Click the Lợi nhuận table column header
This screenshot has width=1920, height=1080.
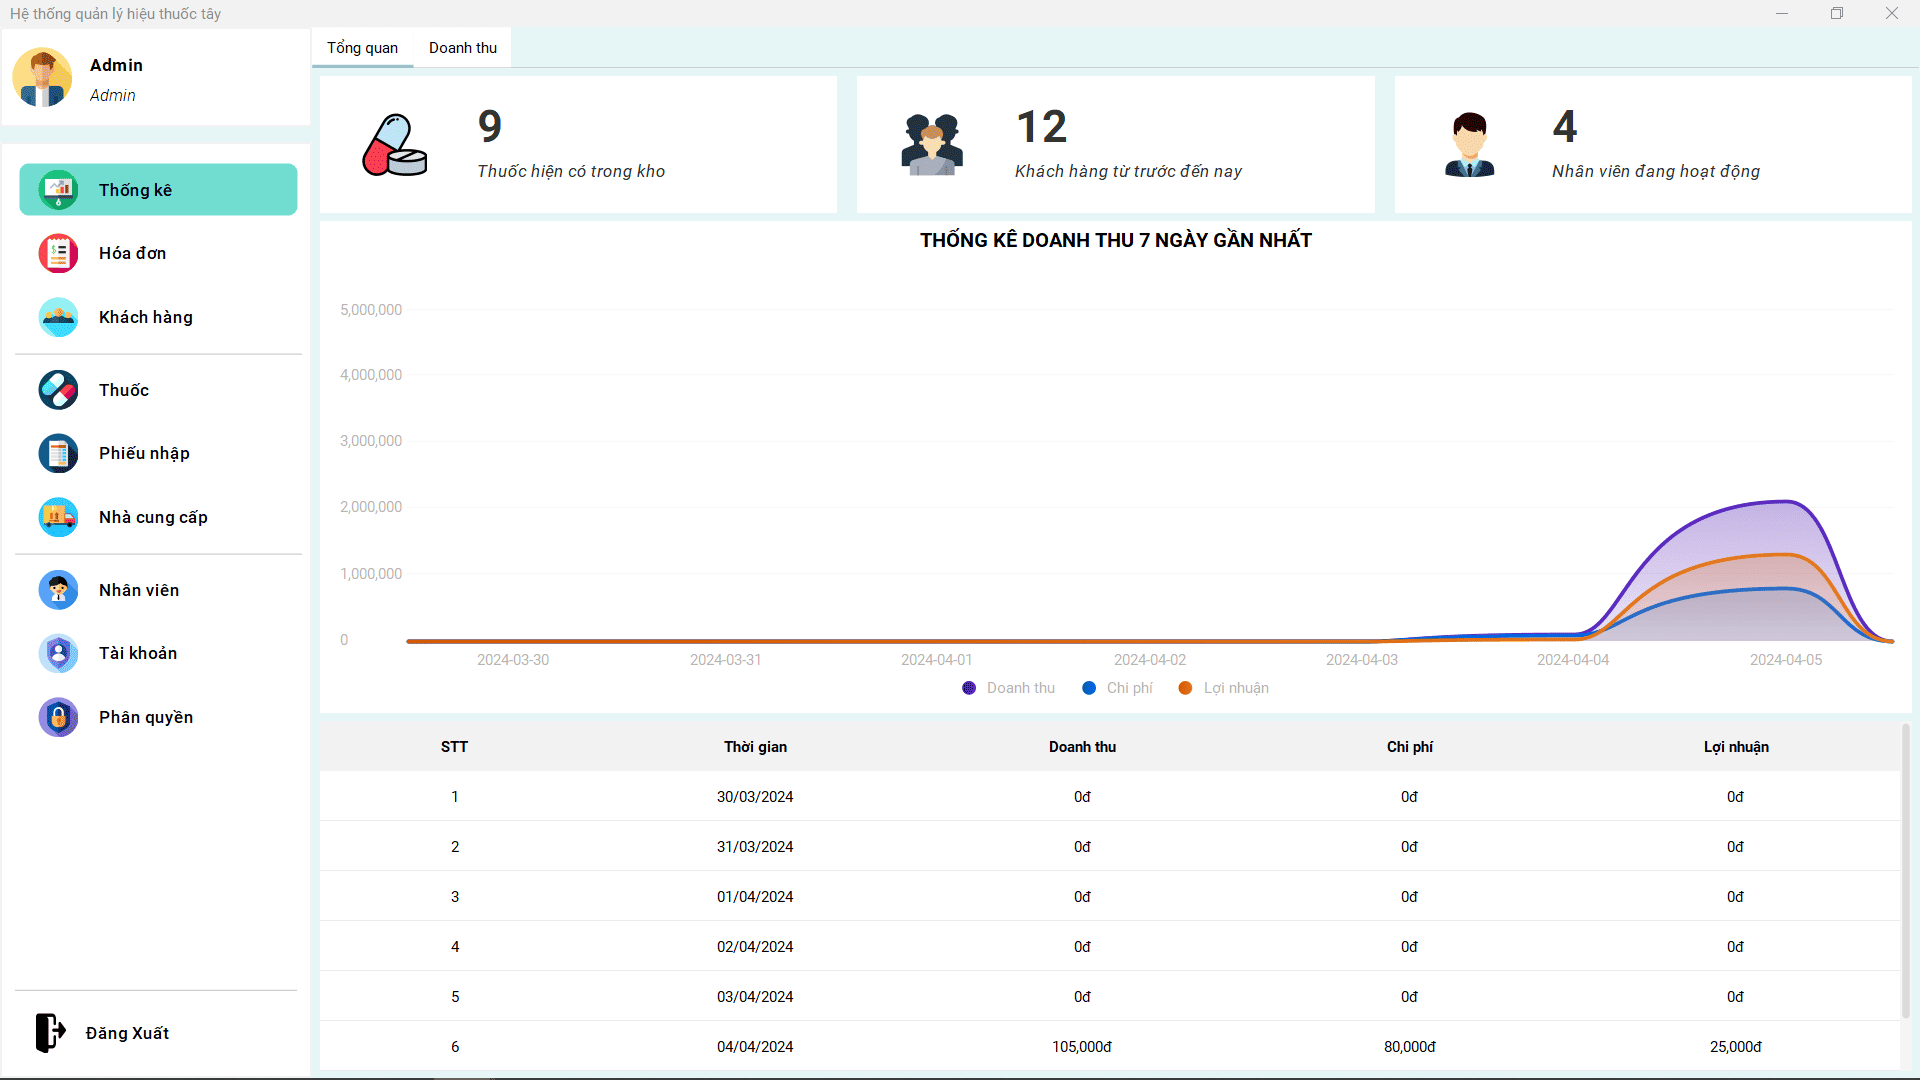(1736, 747)
